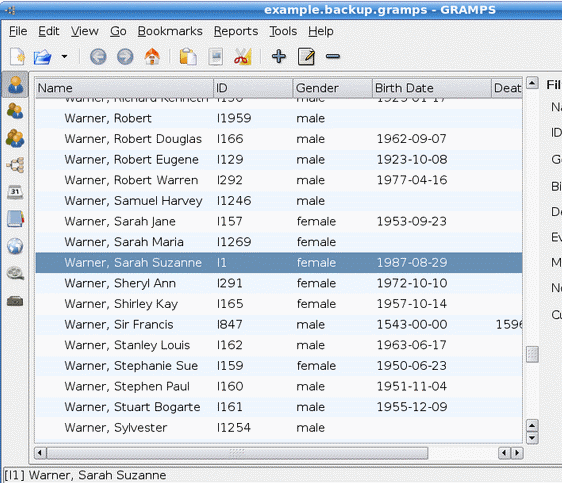The height and width of the screenshot is (483, 562).
Task: Open the clipboard icon in toolbar
Action: (x=188, y=56)
